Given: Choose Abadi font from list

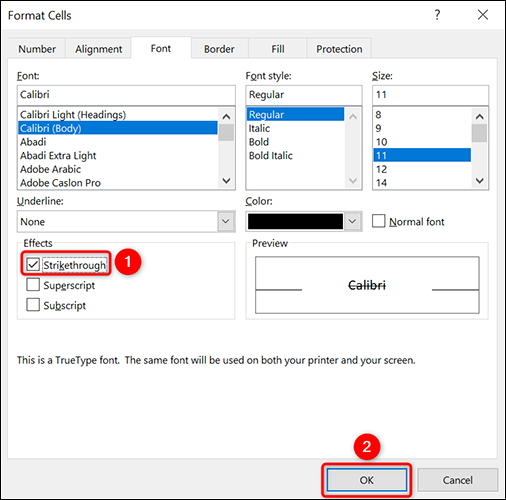Looking at the screenshot, I should (x=118, y=142).
